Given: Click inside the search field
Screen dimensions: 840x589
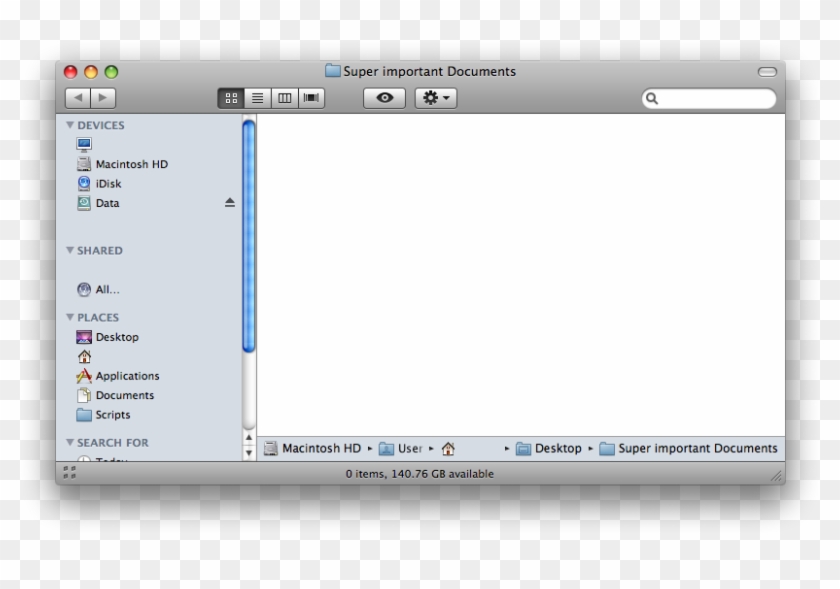Looking at the screenshot, I should coord(710,99).
